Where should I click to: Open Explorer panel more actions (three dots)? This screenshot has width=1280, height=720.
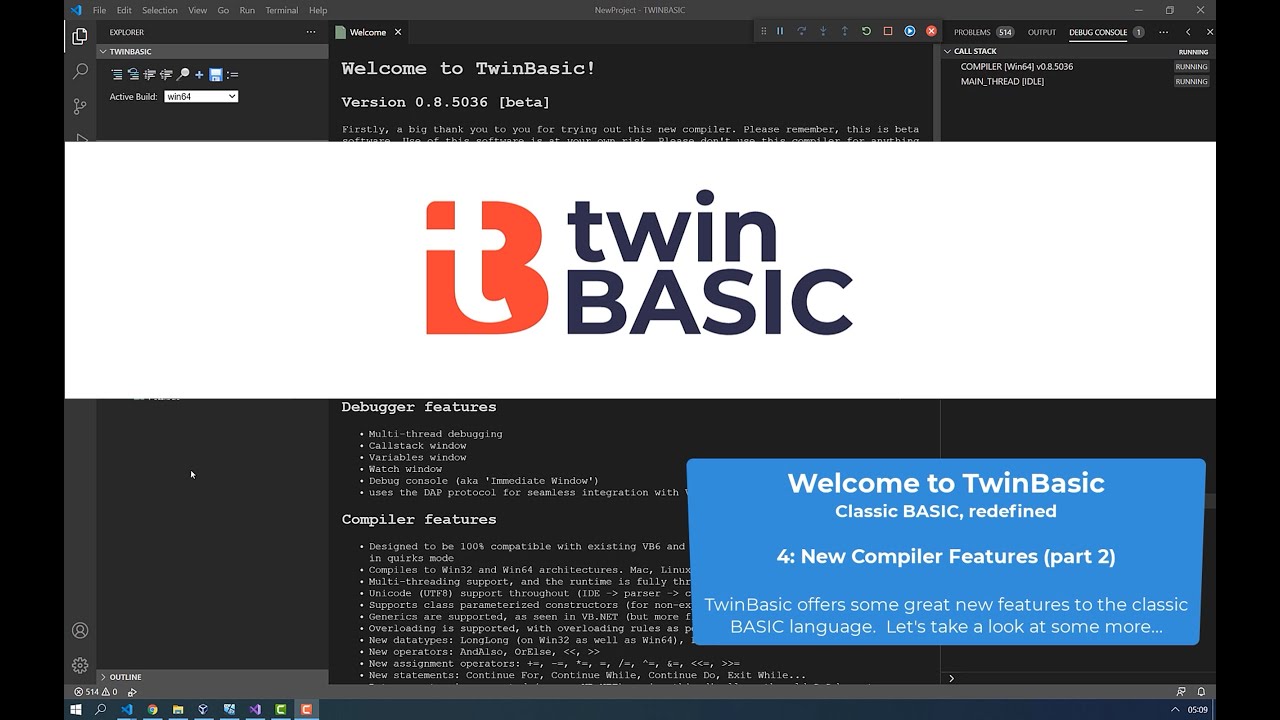point(311,32)
